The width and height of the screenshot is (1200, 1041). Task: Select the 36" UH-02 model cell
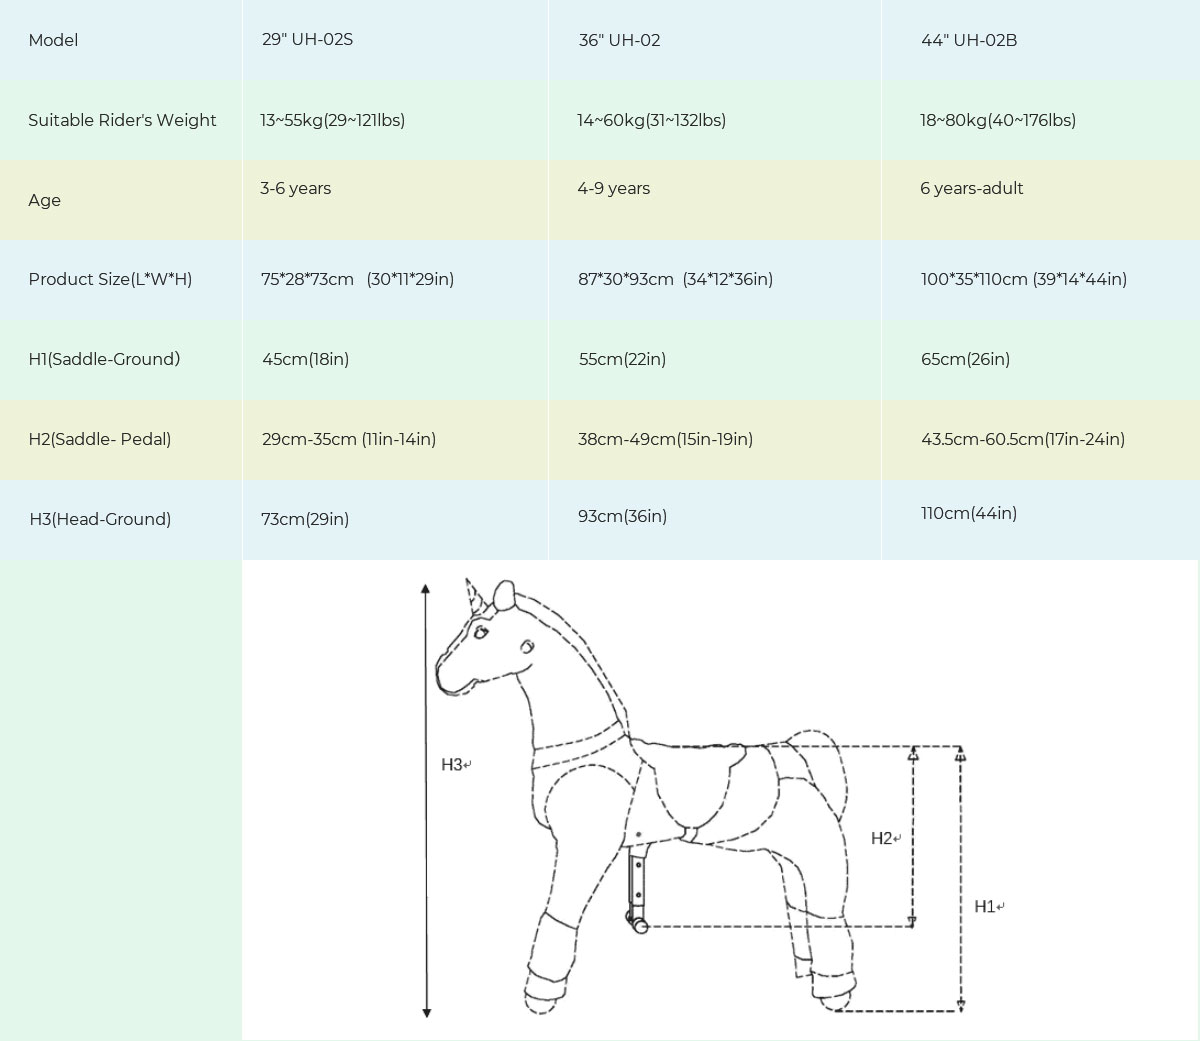pyautogui.click(x=619, y=41)
